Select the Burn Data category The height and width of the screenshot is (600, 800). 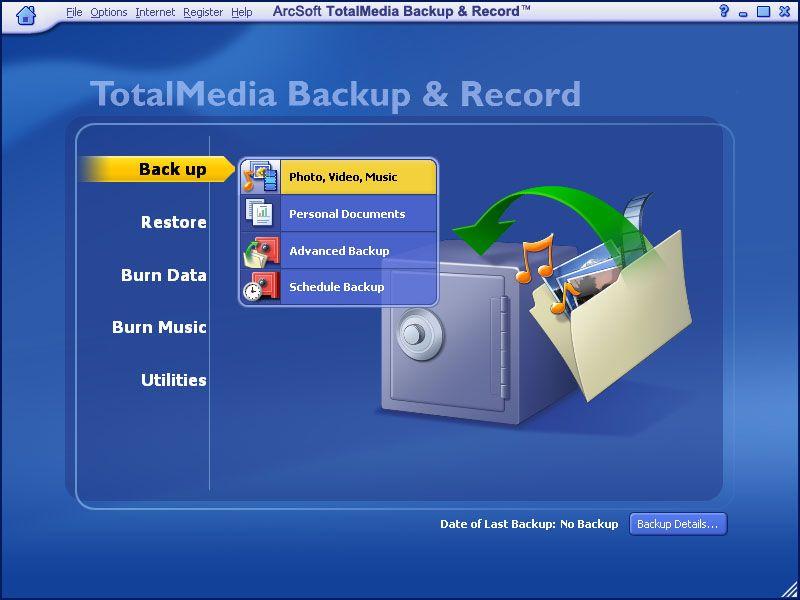coord(164,275)
